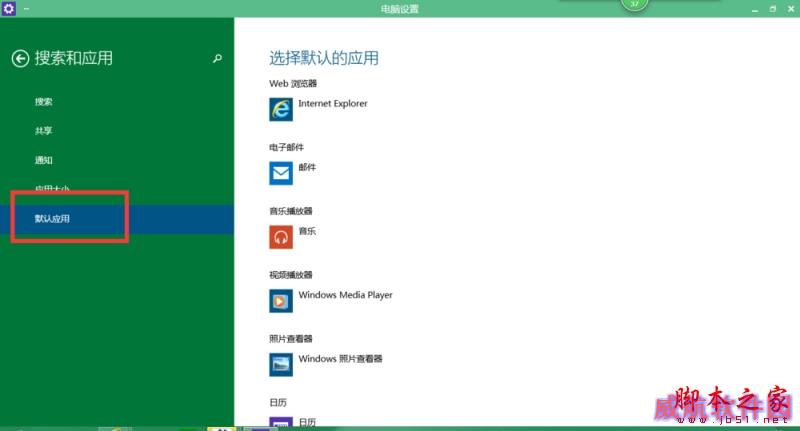Change the Web browser default Internet Explorer

click(x=333, y=104)
